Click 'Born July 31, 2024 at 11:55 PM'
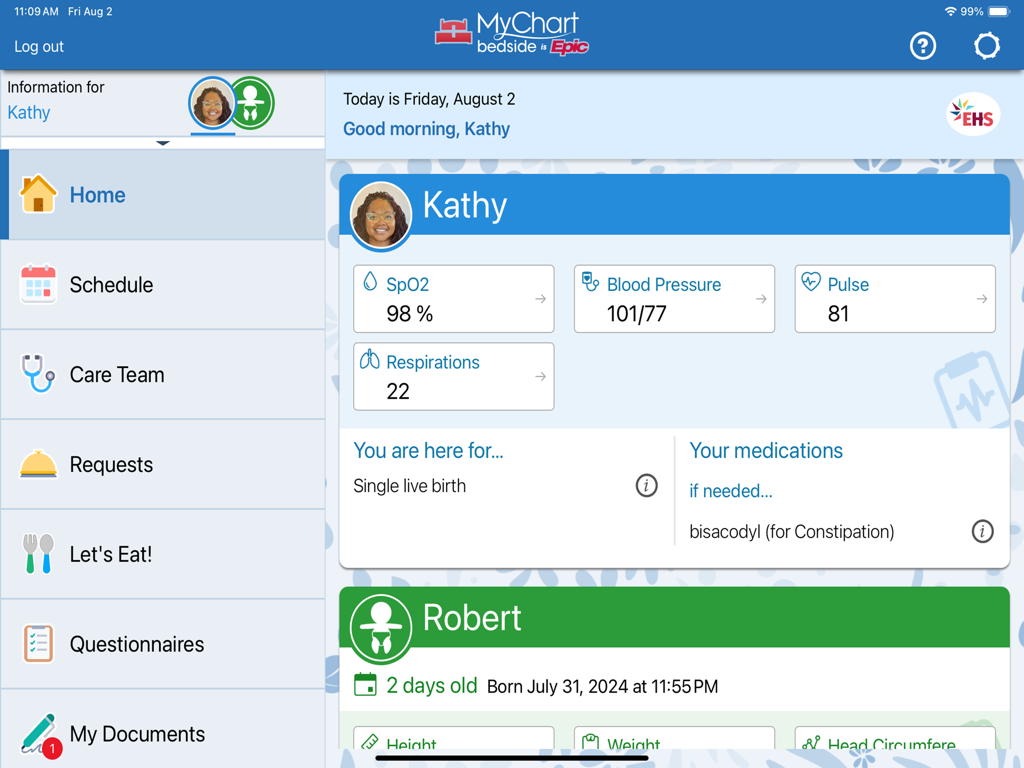 click(x=603, y=686)
